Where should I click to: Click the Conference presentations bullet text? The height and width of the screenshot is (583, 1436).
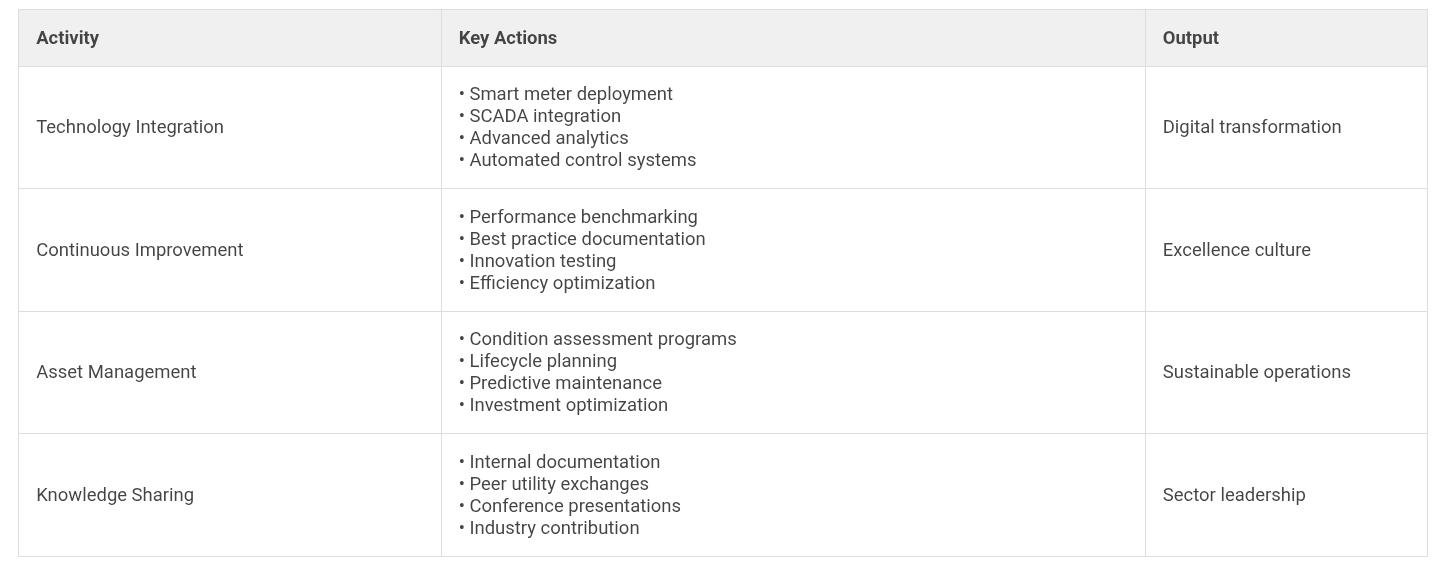[x=575, y=506]
